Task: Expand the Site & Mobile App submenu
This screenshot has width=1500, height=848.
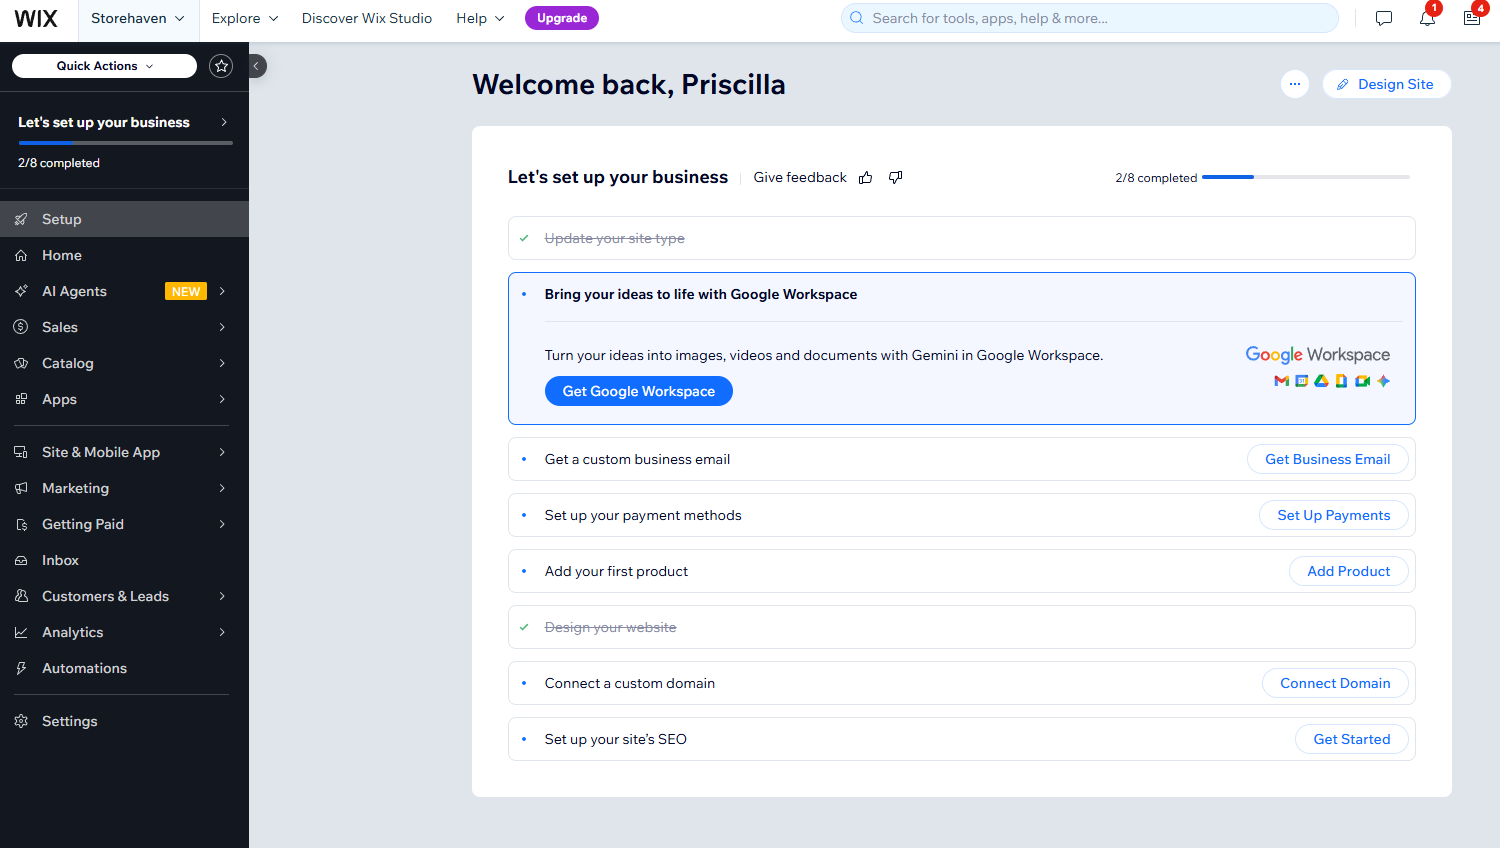Action: pyautogui.click(x=222, y=452)
